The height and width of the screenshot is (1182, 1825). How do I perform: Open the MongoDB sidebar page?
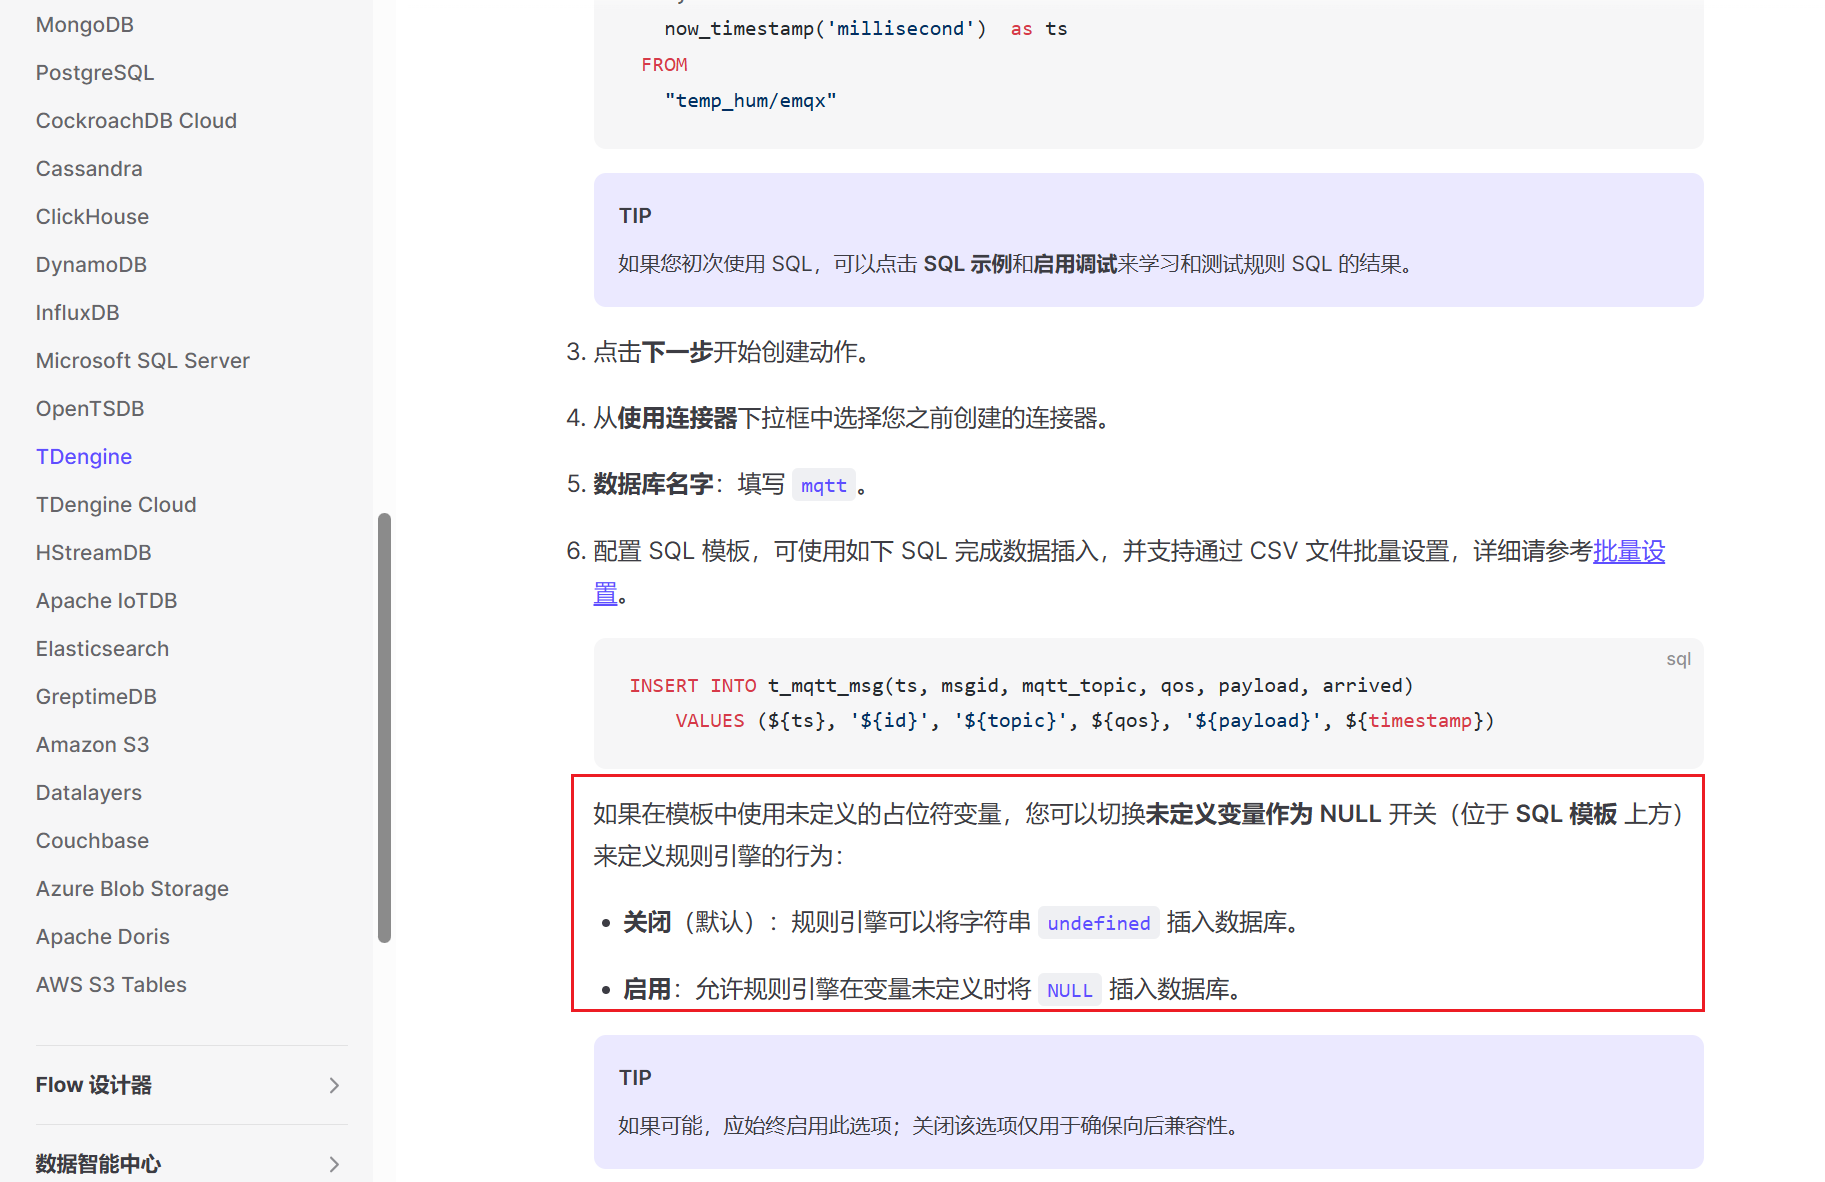pyautogui.click(x=85, y=25)
